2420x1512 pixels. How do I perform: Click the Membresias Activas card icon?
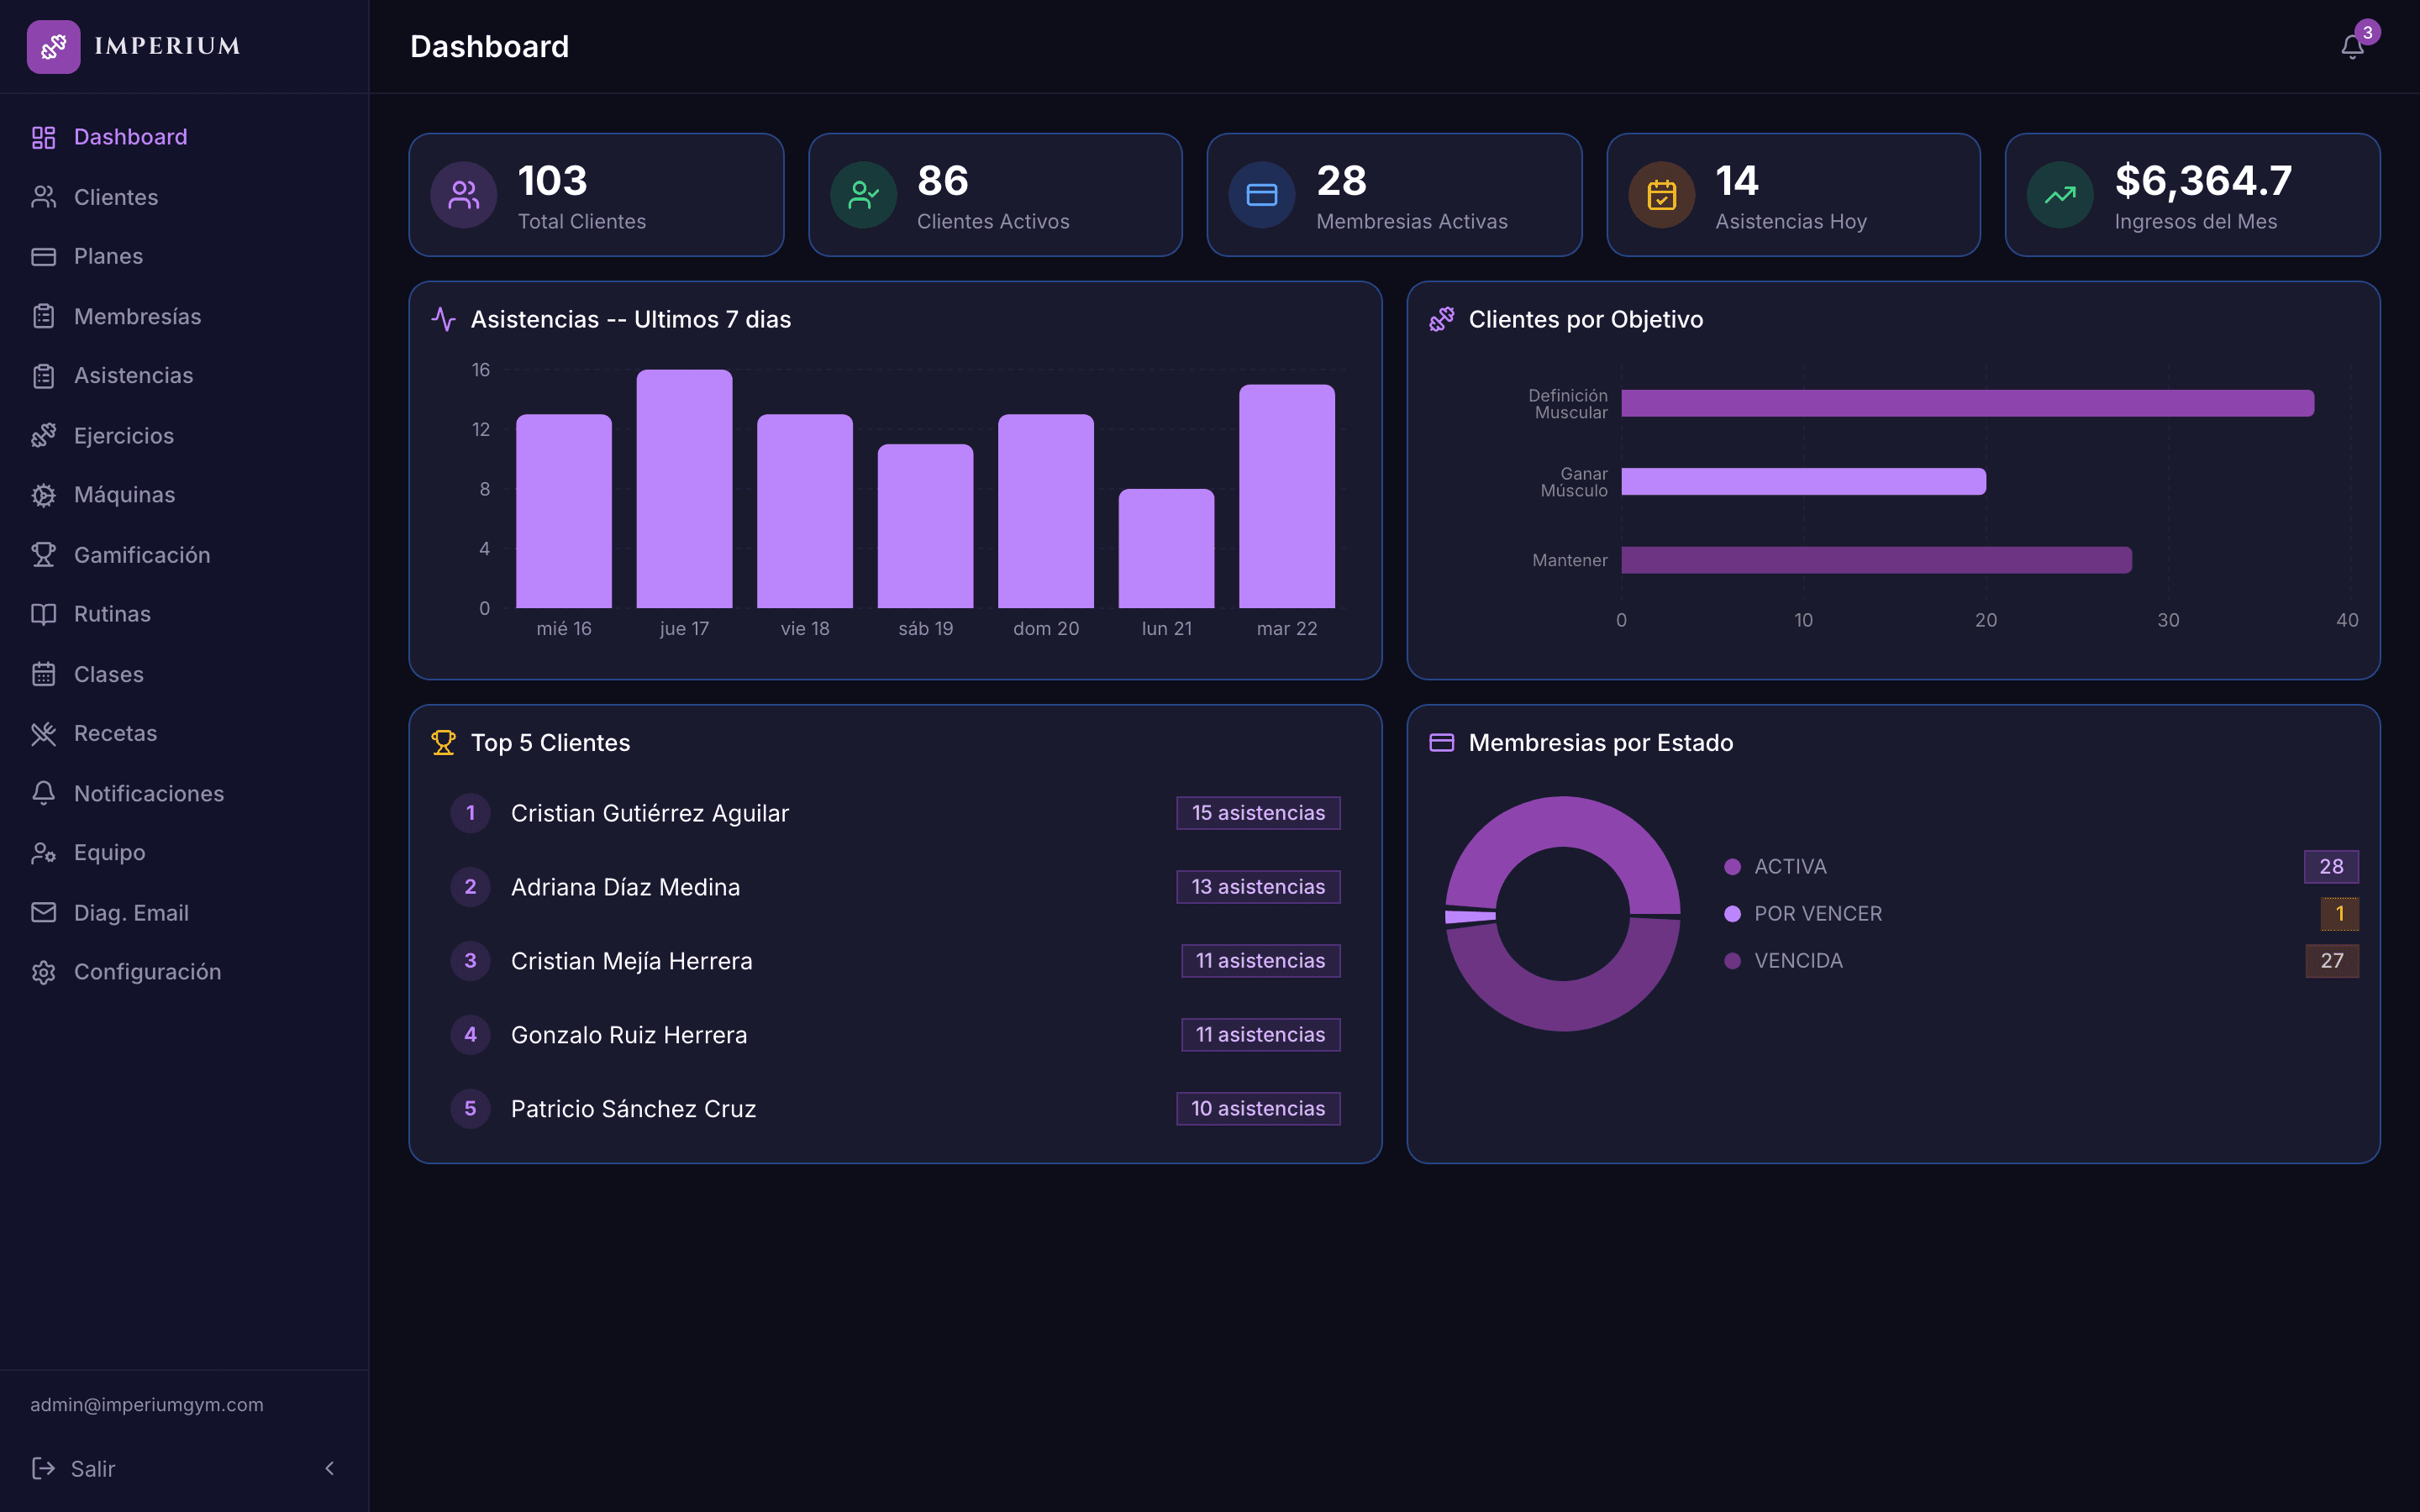click(1262, 195)
